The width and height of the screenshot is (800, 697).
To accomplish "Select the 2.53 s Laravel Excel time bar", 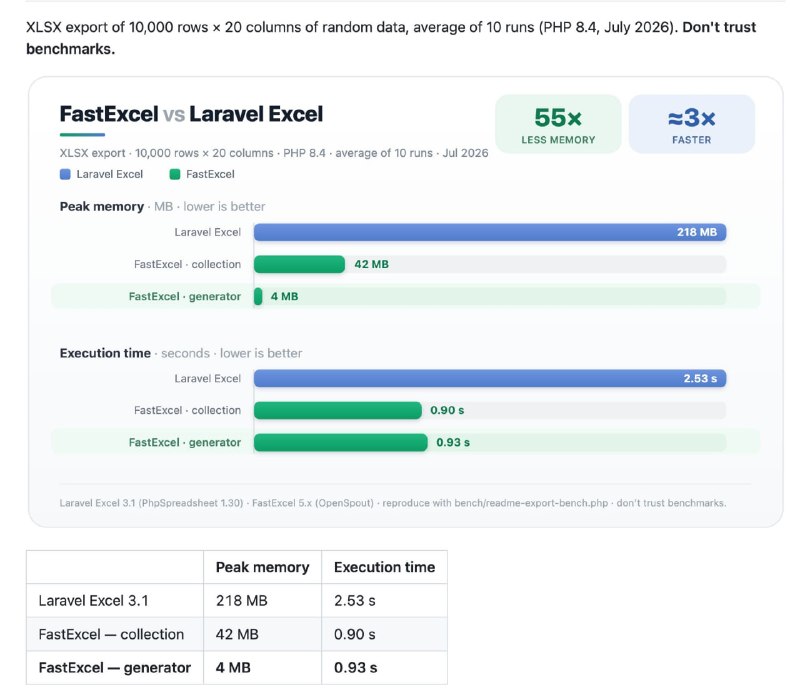I will click(x=490, y=379).
